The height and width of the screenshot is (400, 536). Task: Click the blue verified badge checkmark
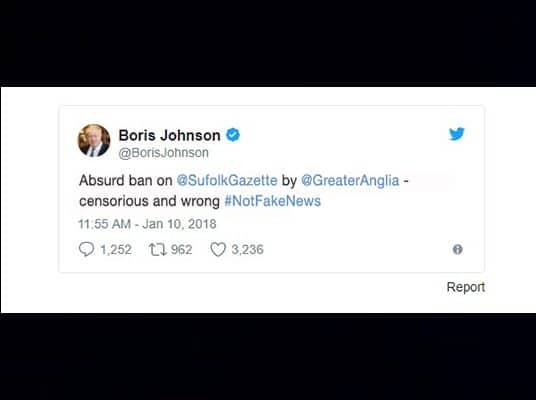click(233, 135)
